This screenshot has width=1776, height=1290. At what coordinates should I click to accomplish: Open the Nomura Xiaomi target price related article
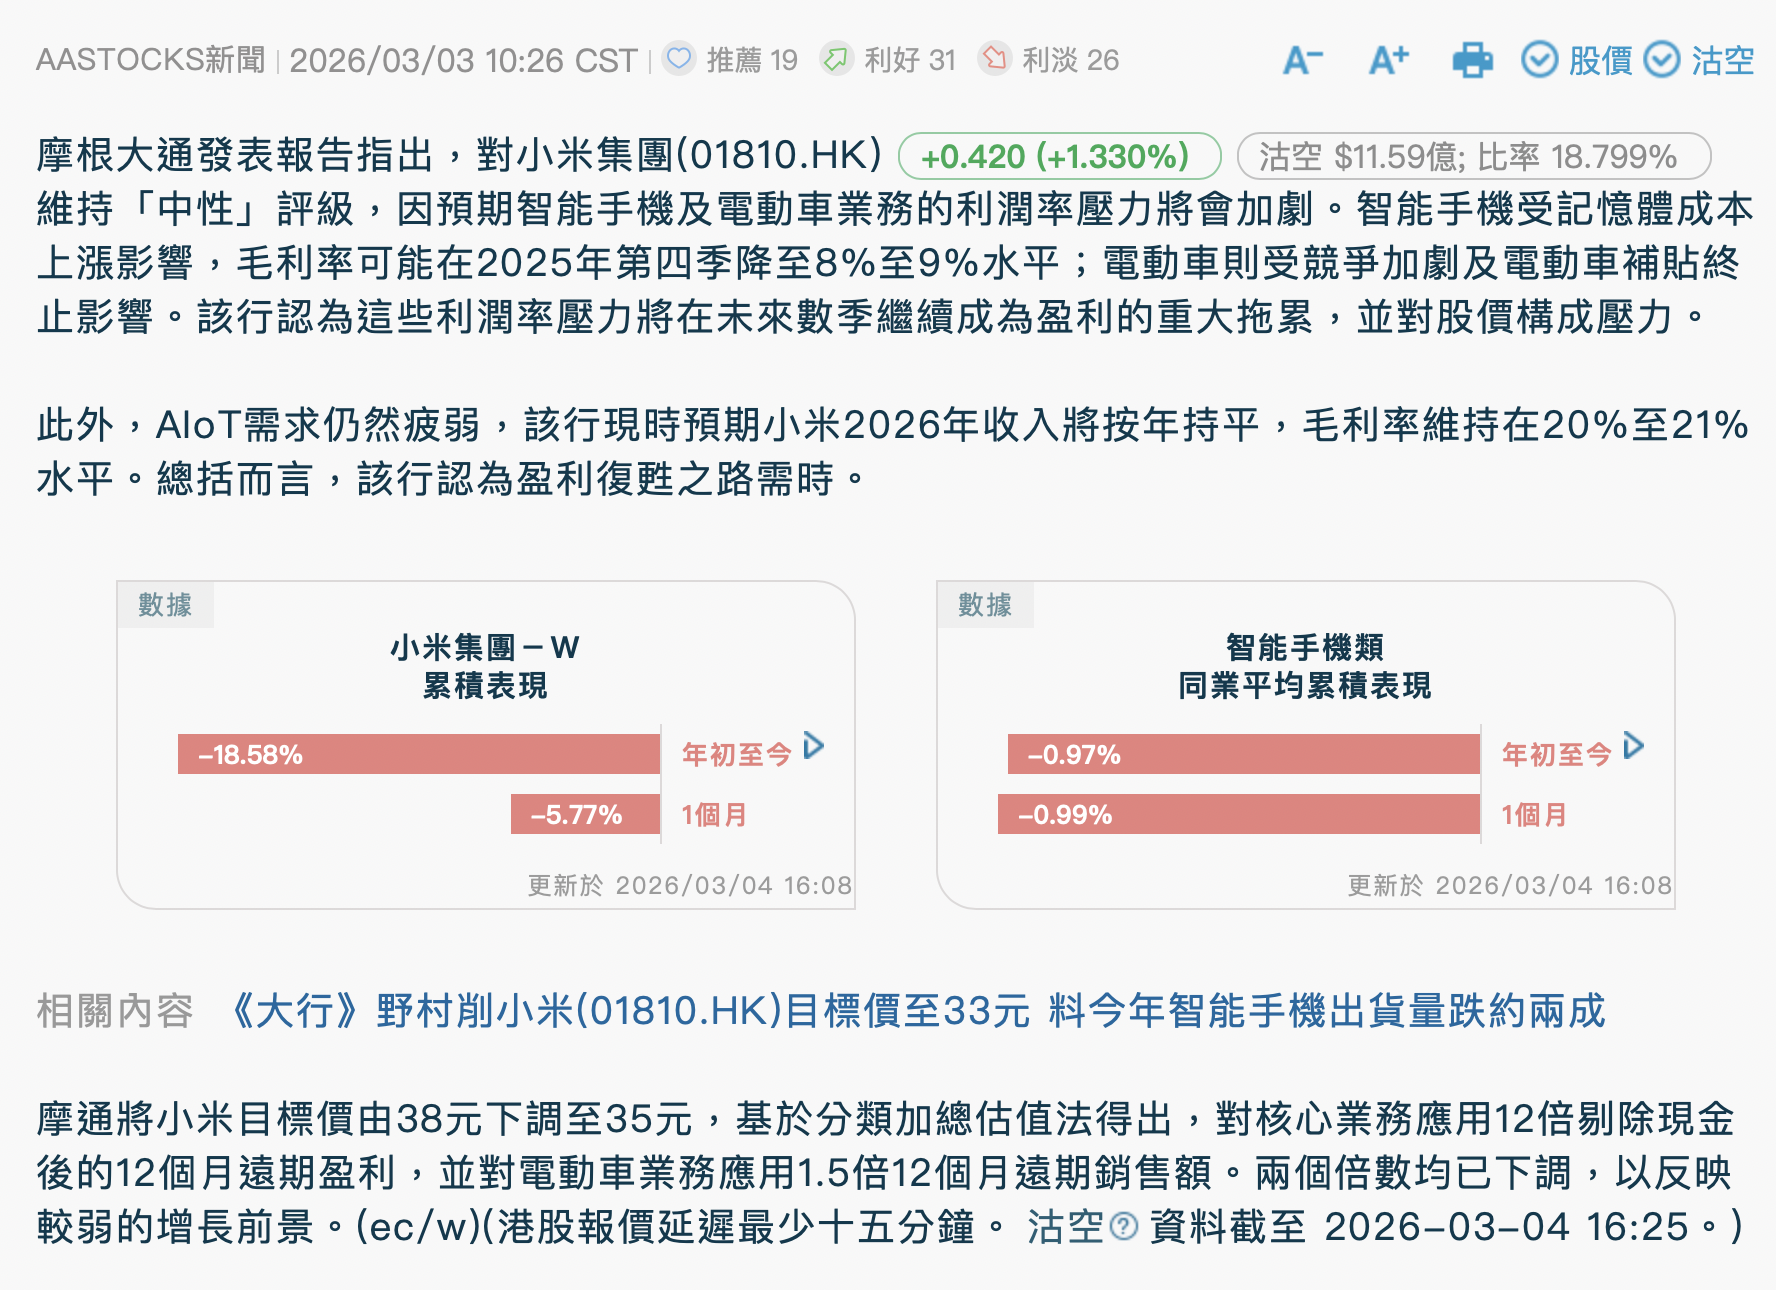point(917,1011)
